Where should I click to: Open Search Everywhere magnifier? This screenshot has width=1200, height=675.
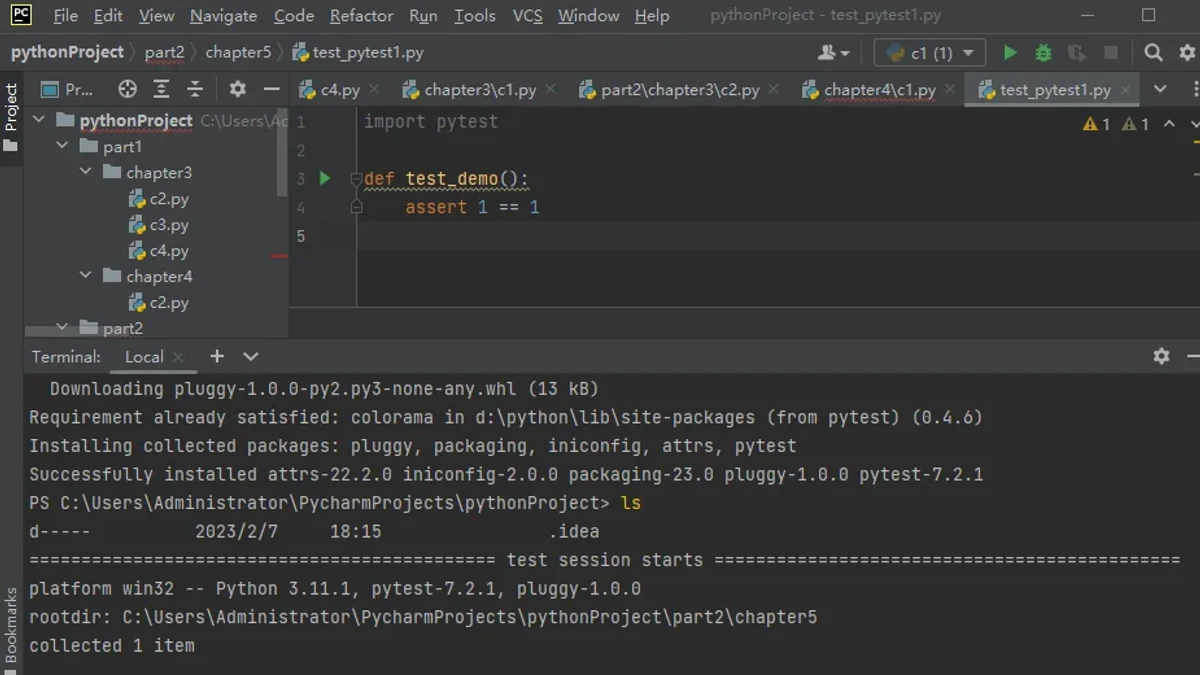1153,53
